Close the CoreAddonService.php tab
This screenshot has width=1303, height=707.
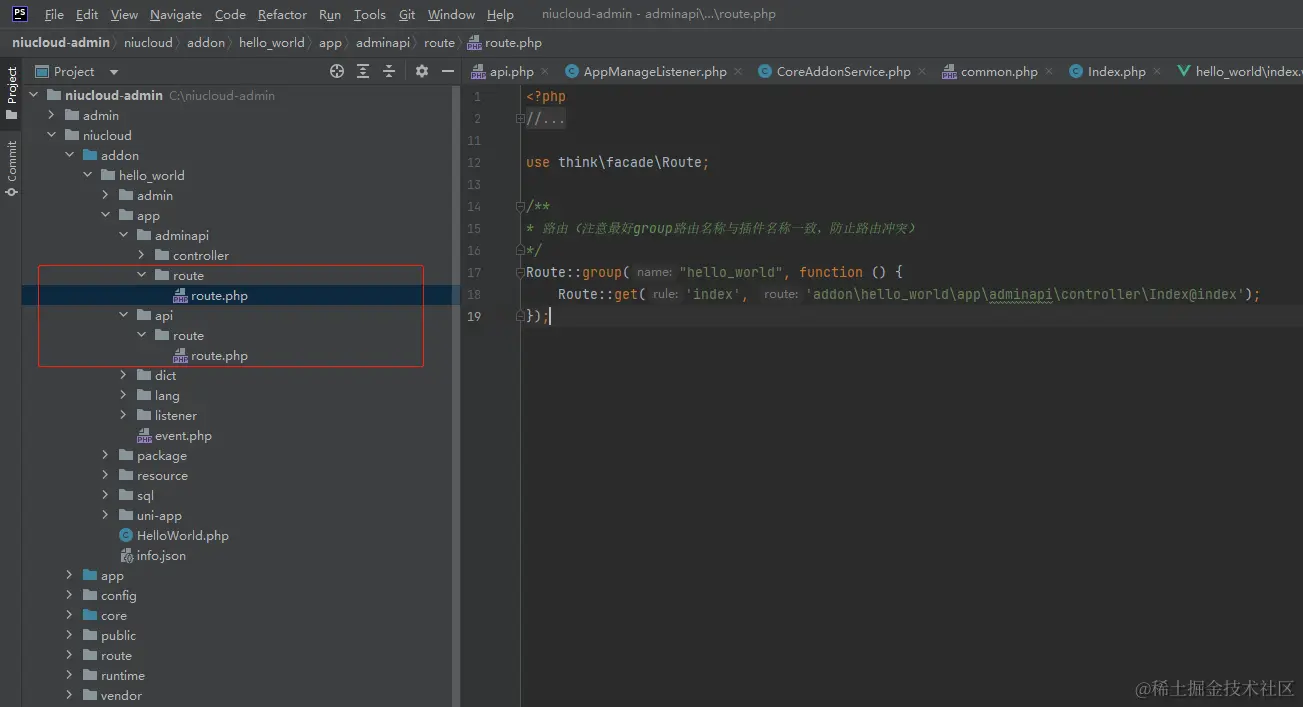pyautogui.click(x=921, y=72)
